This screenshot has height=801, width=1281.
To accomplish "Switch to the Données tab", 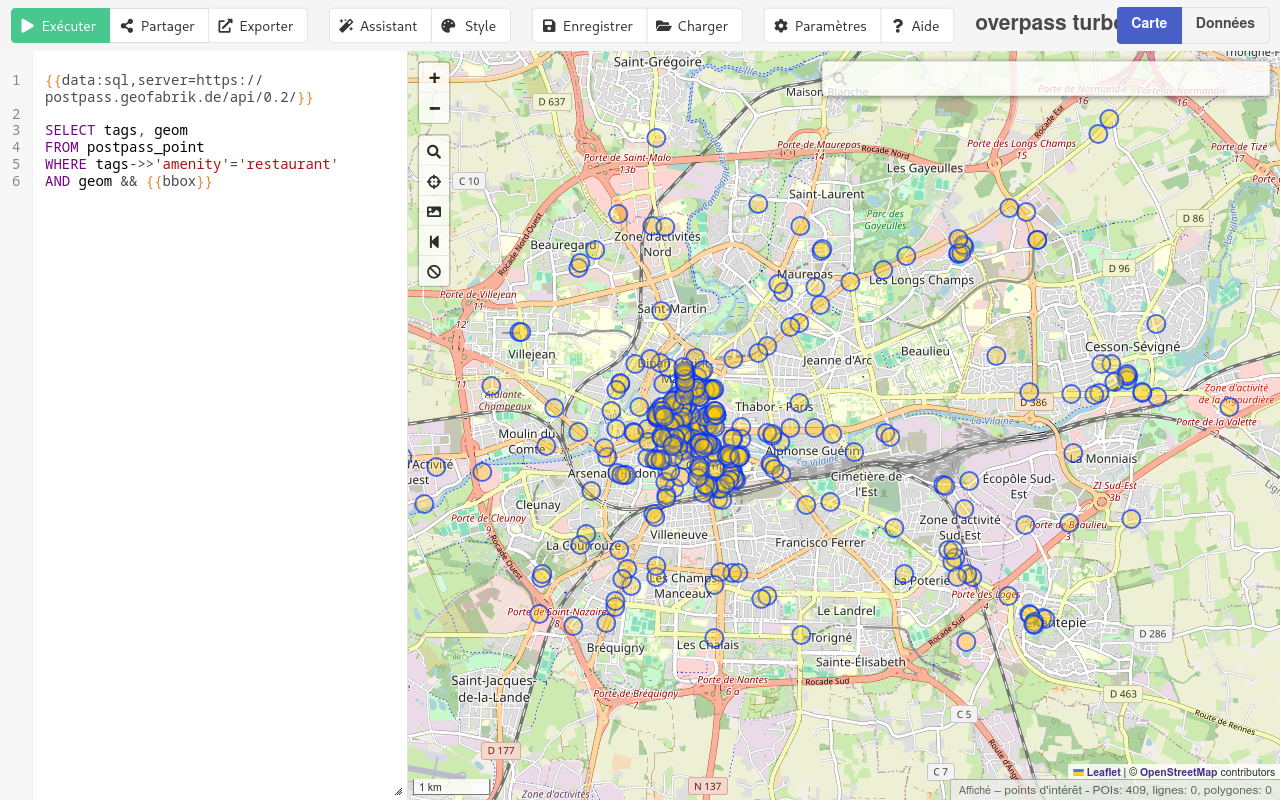I will (1225, 24).
